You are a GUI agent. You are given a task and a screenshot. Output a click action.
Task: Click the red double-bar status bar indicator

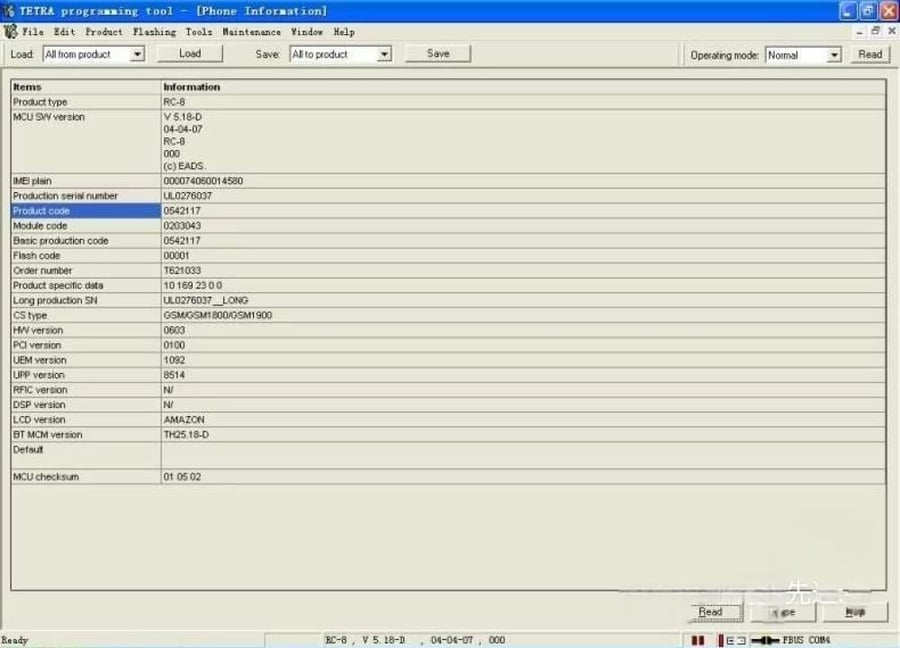click(697, 640)
